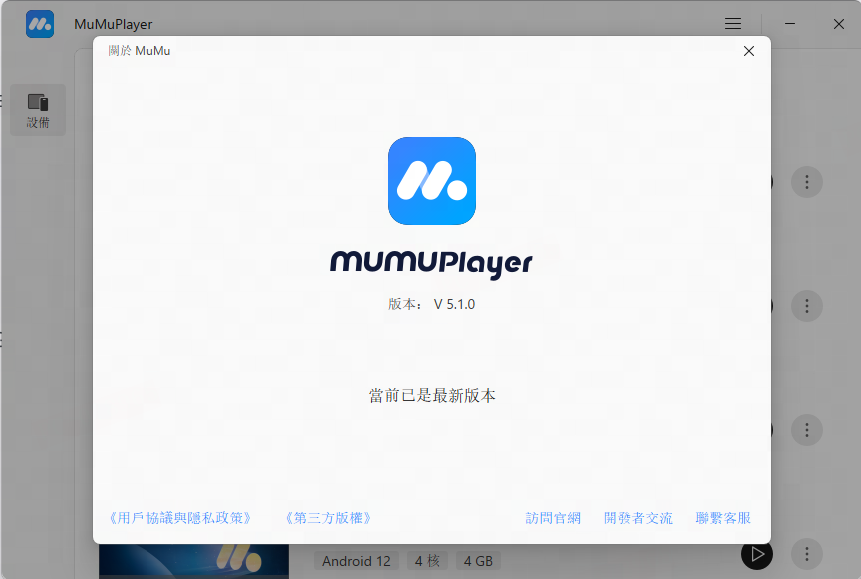Open Android 12 device thumbnail
The height and width of the screenshot is (579, 861).
click(194, 561)
